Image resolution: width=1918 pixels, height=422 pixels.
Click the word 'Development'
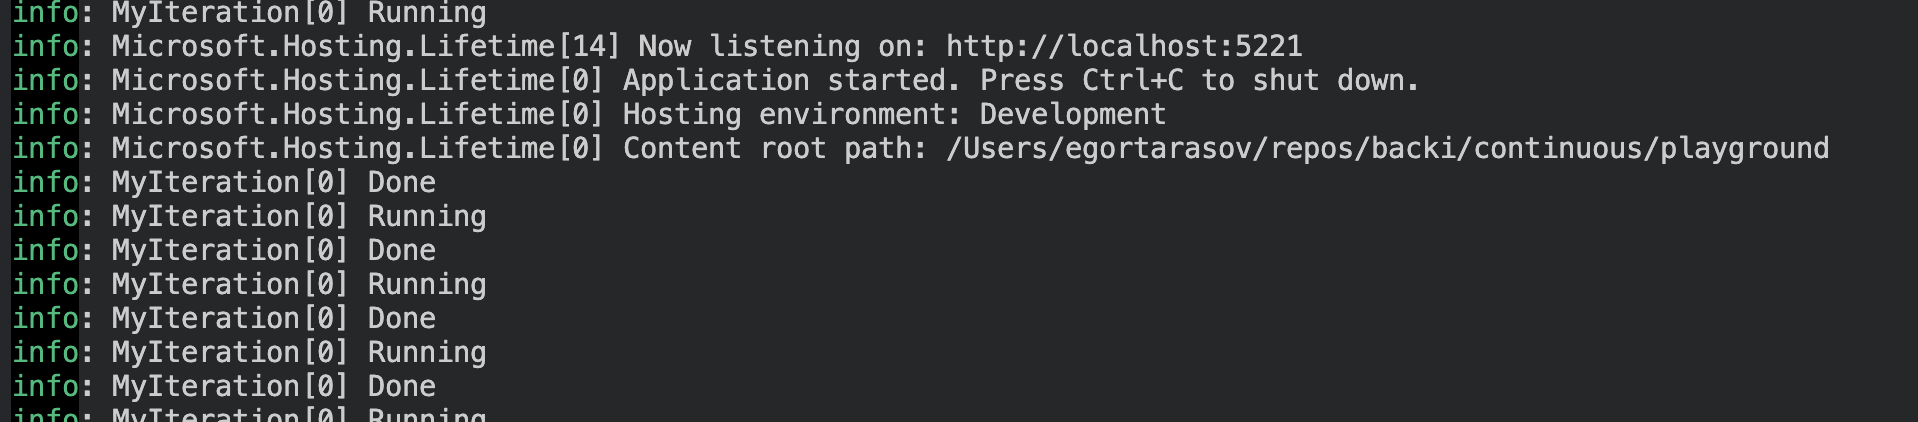click(x=1073, y=114)
